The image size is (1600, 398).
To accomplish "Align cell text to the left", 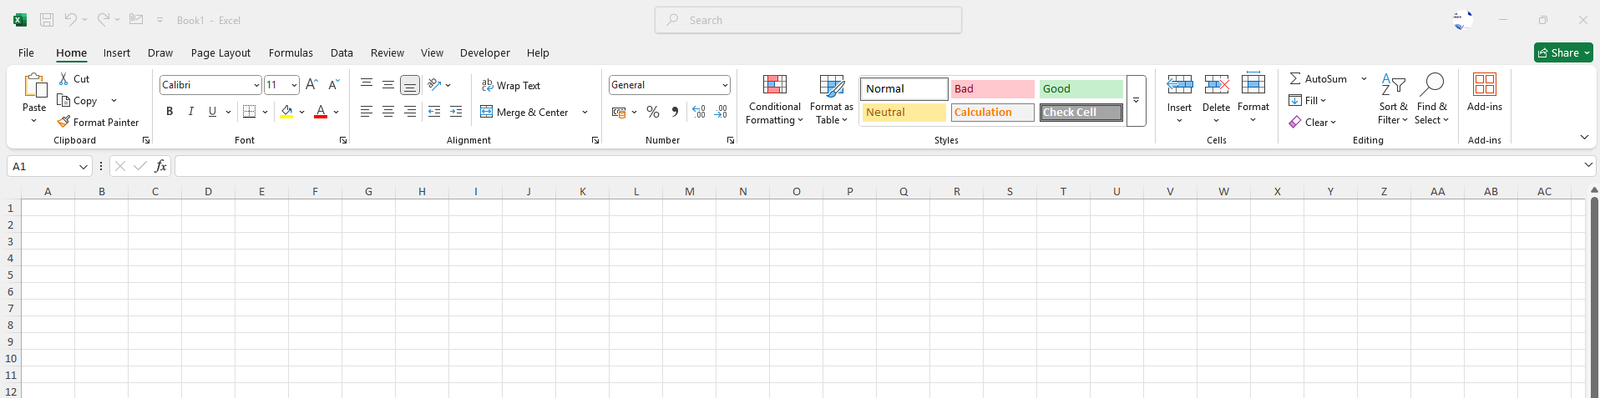I will (367, 112).
